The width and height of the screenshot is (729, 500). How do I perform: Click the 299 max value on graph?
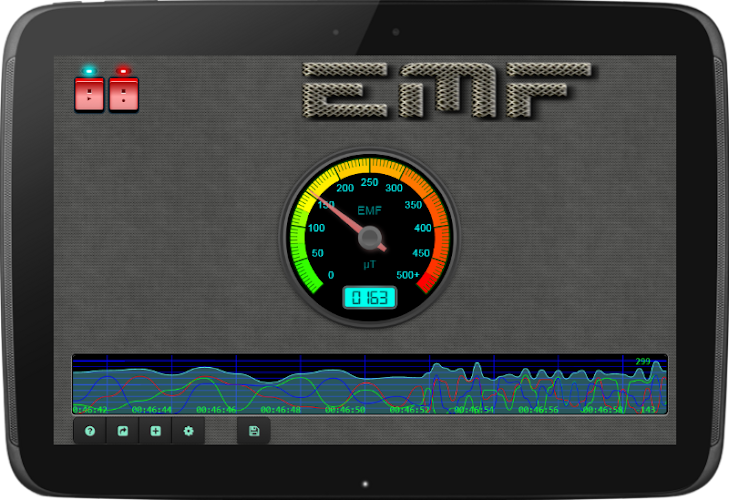pyautogui.click(x=643, y=361)
